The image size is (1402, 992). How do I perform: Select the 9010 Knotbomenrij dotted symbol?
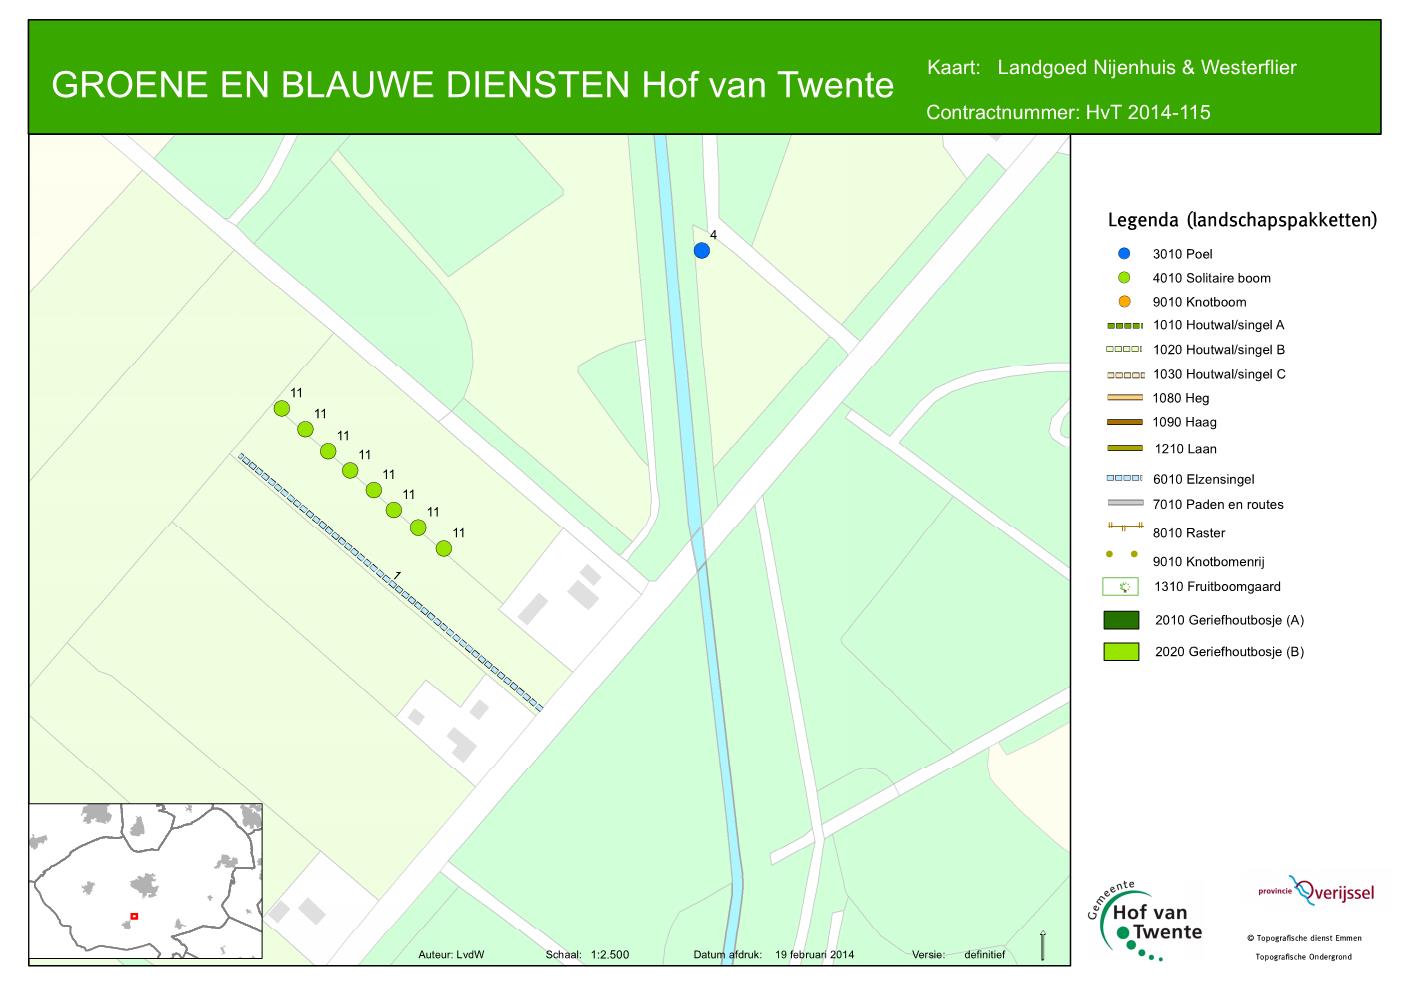(x=1123, y=553)
